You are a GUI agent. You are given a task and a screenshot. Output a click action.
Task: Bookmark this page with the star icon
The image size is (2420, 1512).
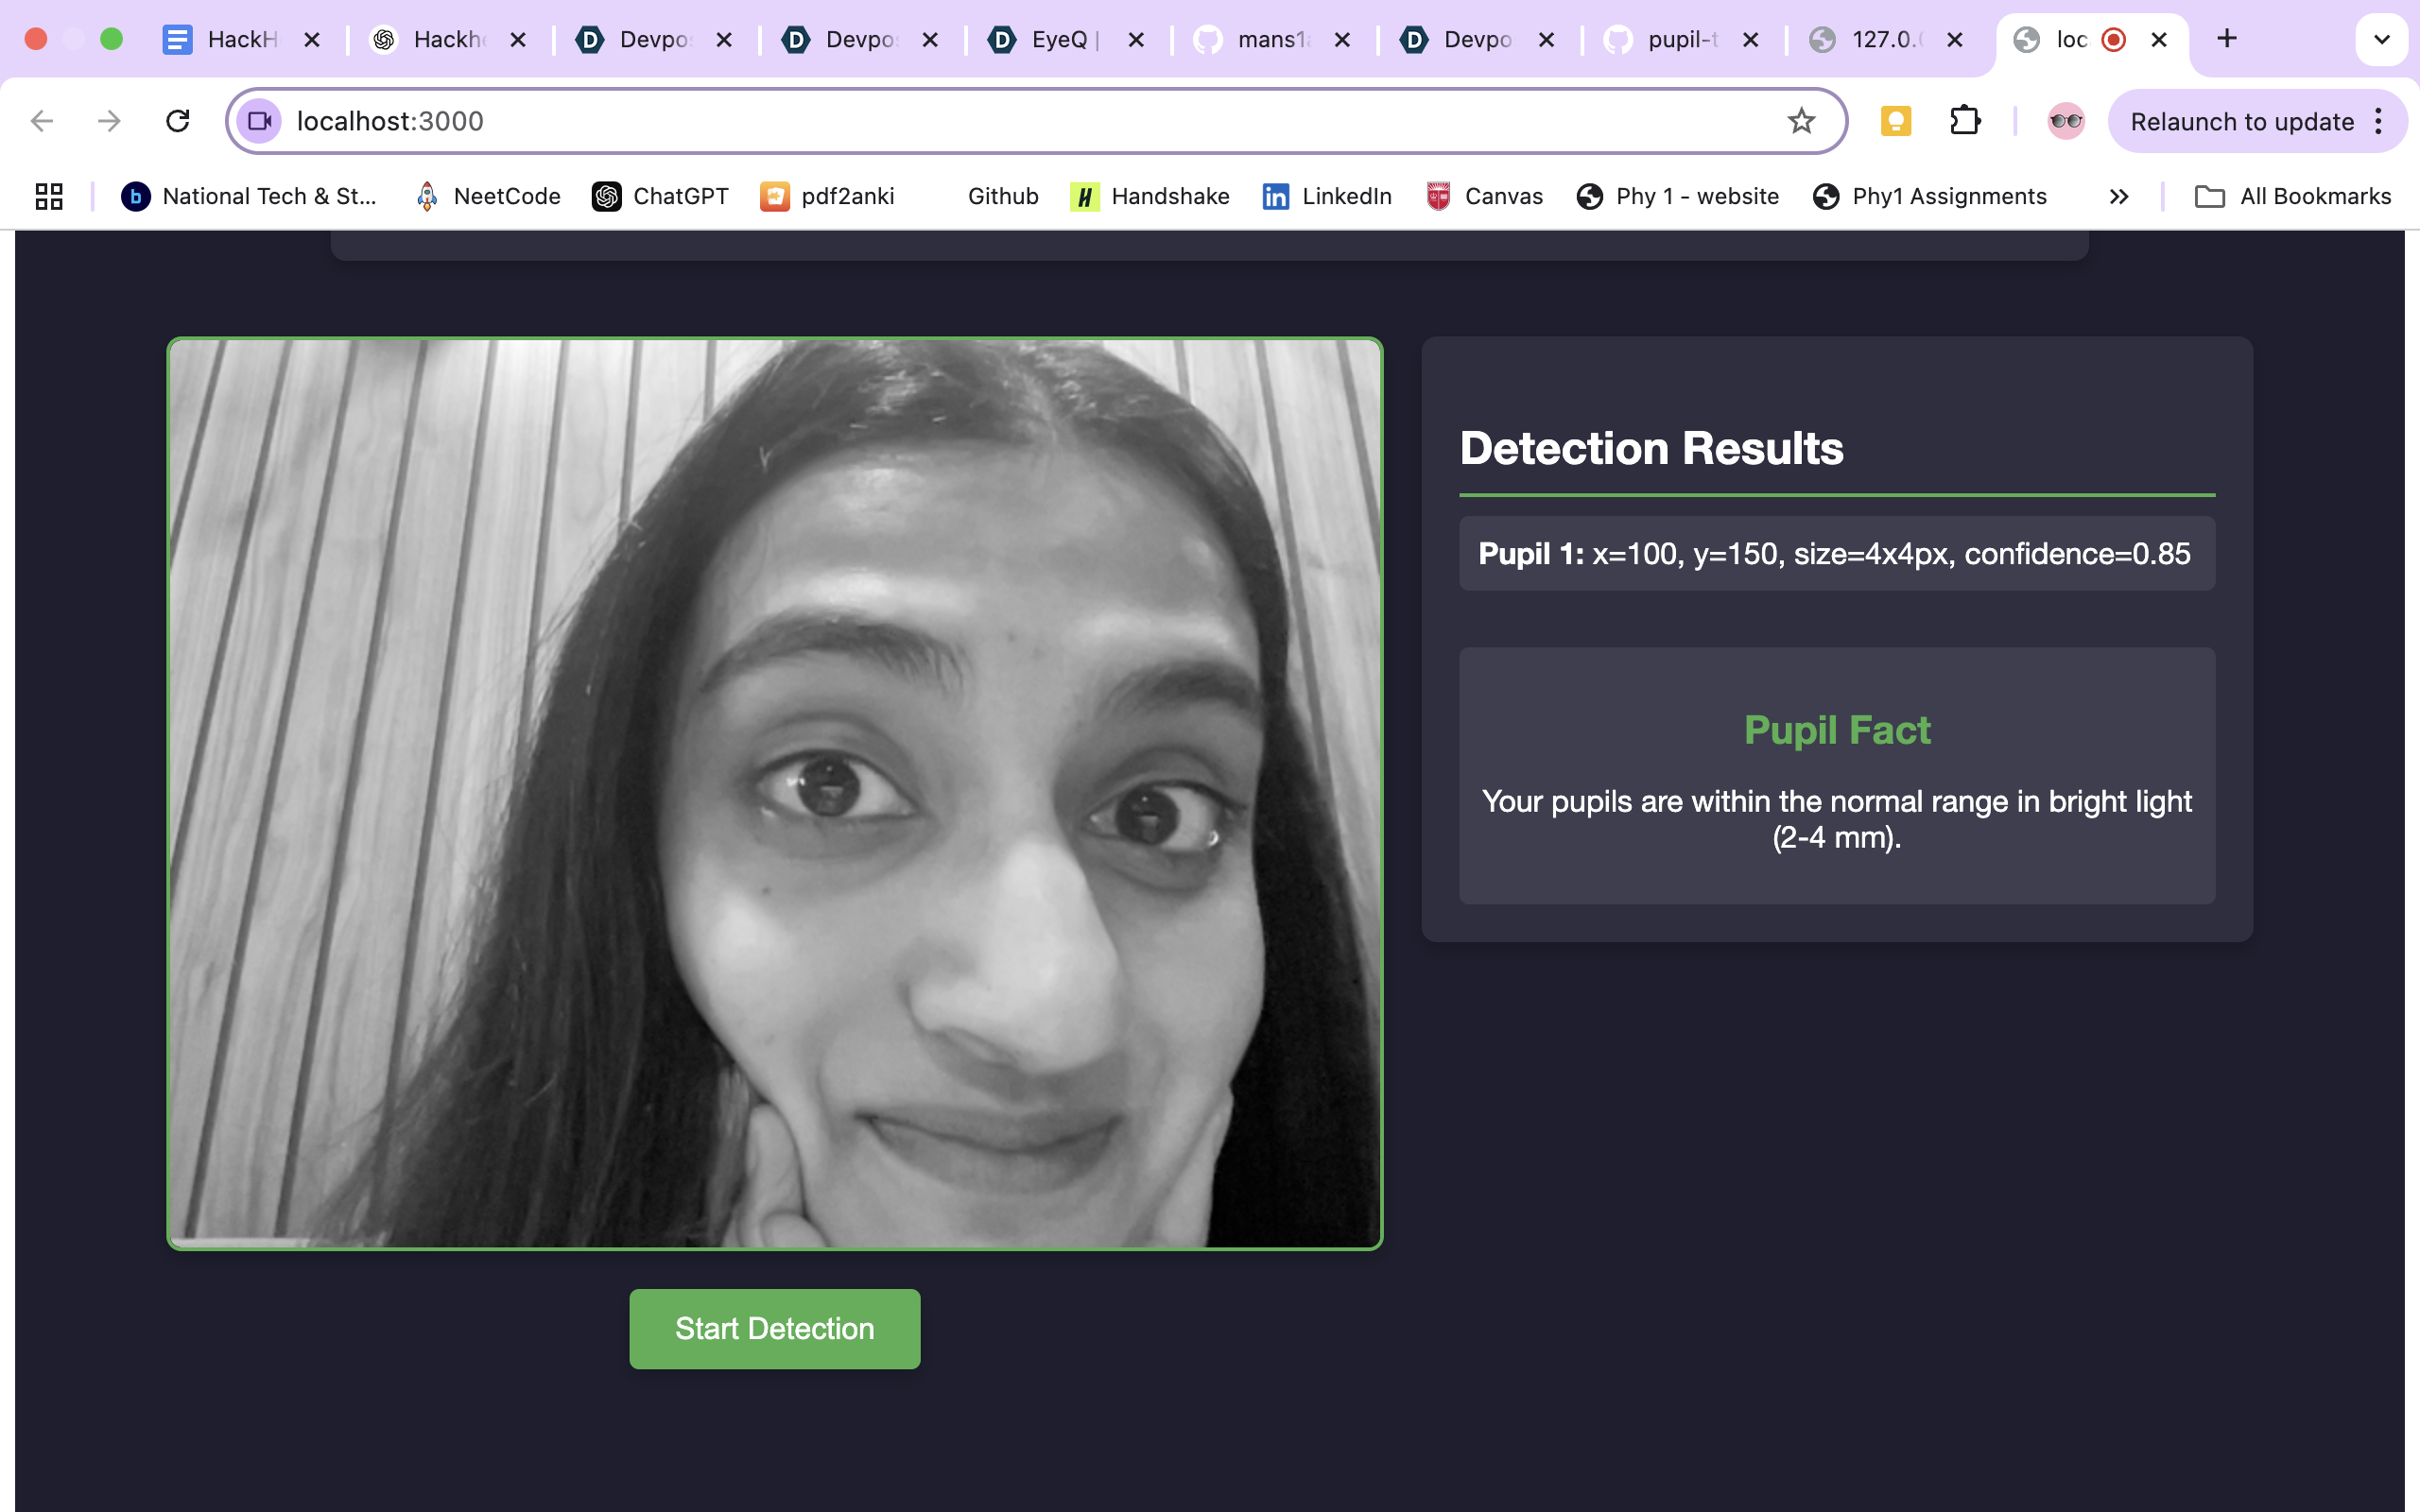point(1801,121)
